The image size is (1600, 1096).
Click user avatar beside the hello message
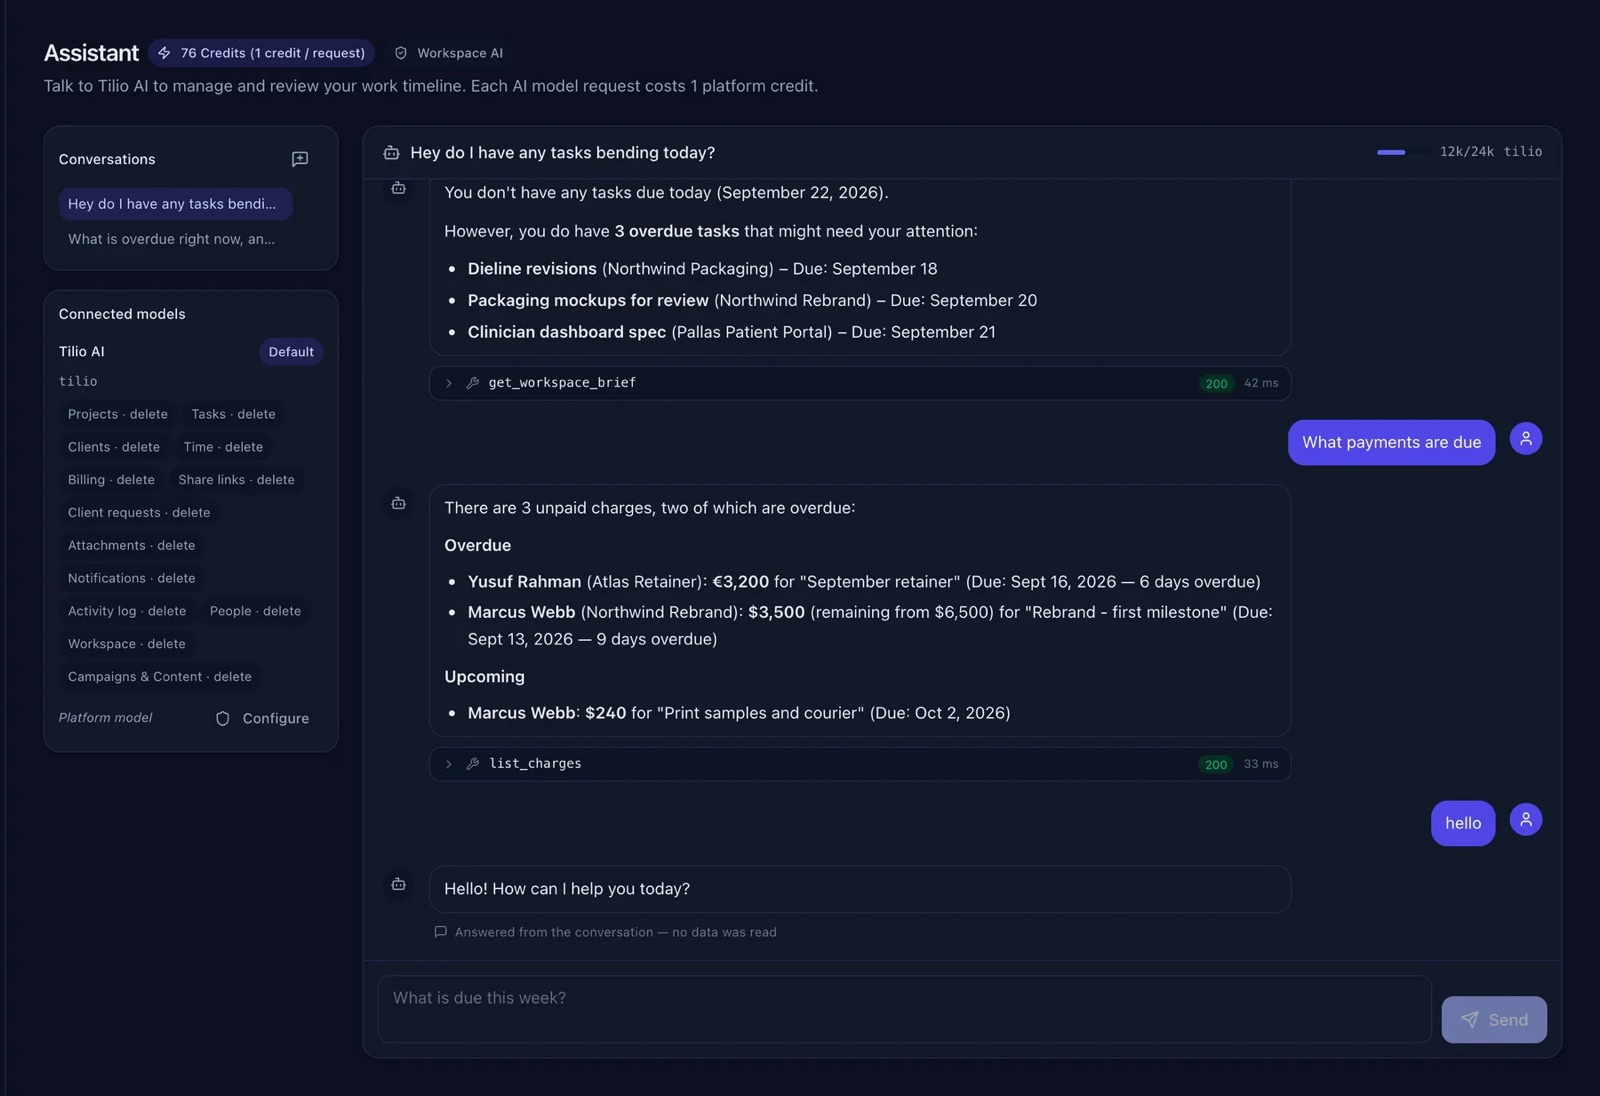pos(1525,819)
